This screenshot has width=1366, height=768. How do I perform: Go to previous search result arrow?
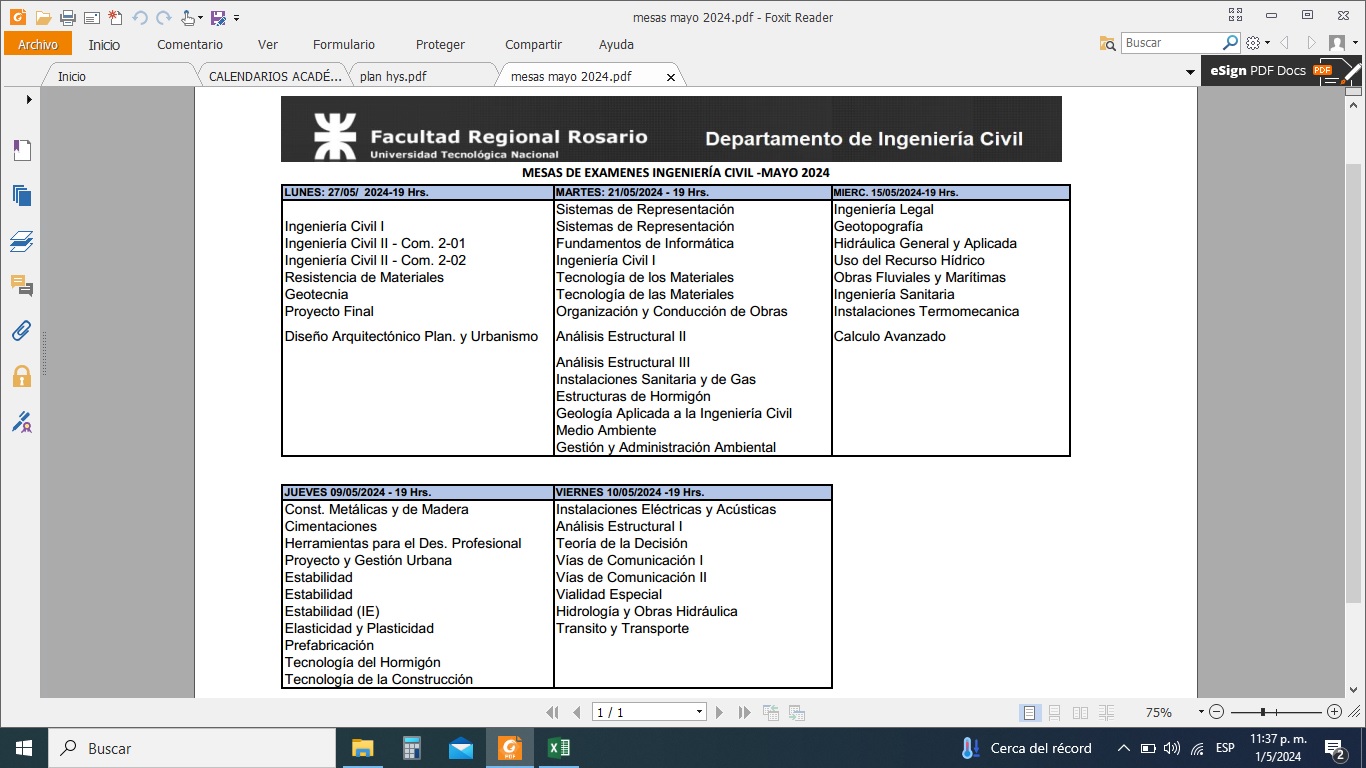1285,43
